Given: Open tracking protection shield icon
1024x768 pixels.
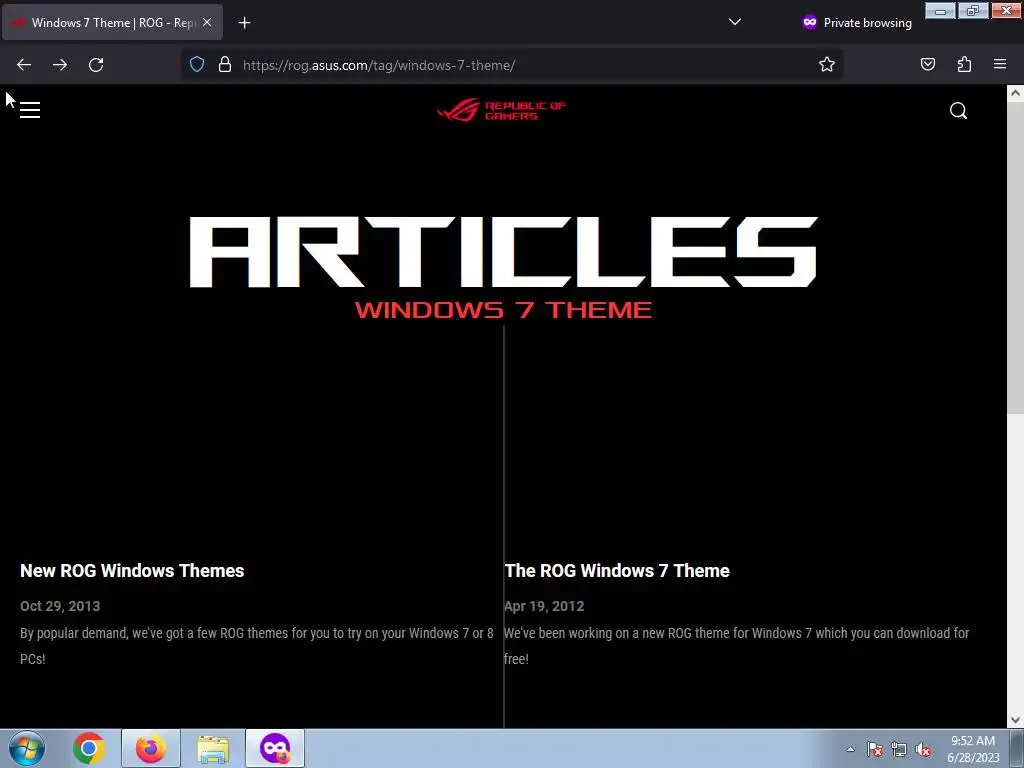Looking at the screenshot, I should [x=197, y=65].
